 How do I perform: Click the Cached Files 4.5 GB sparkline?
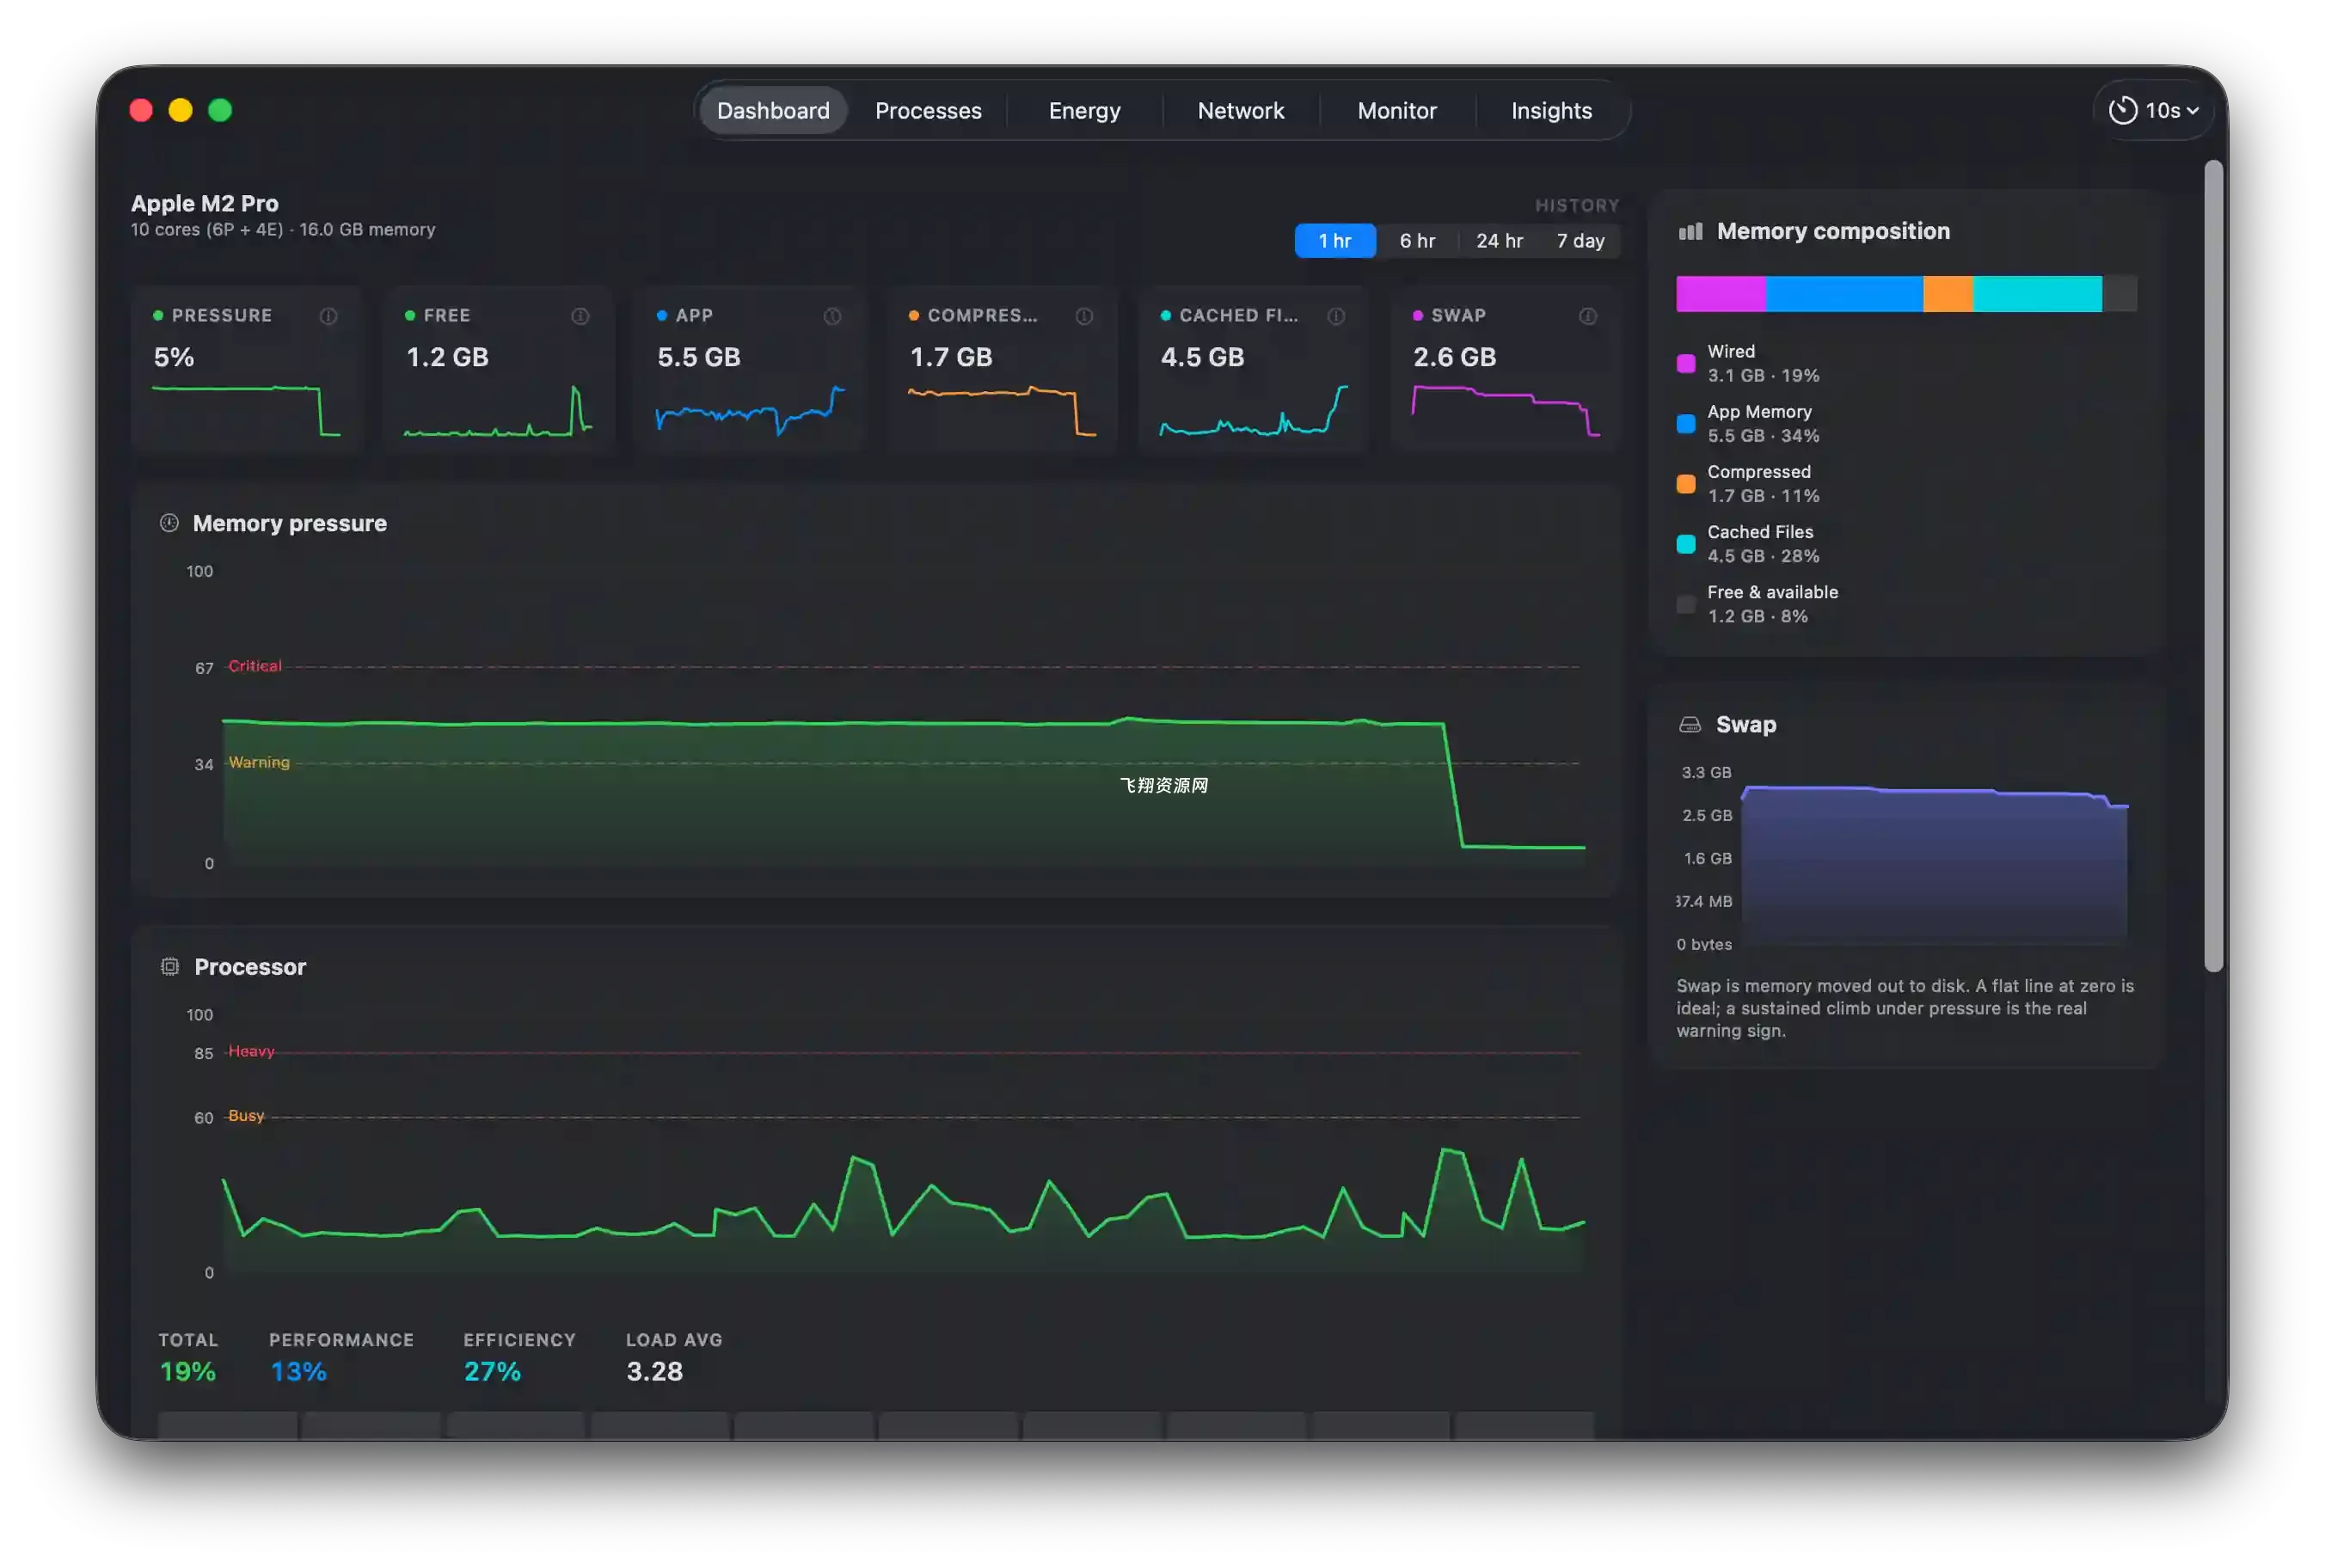pyautogui.click(x=1254, y=410)
